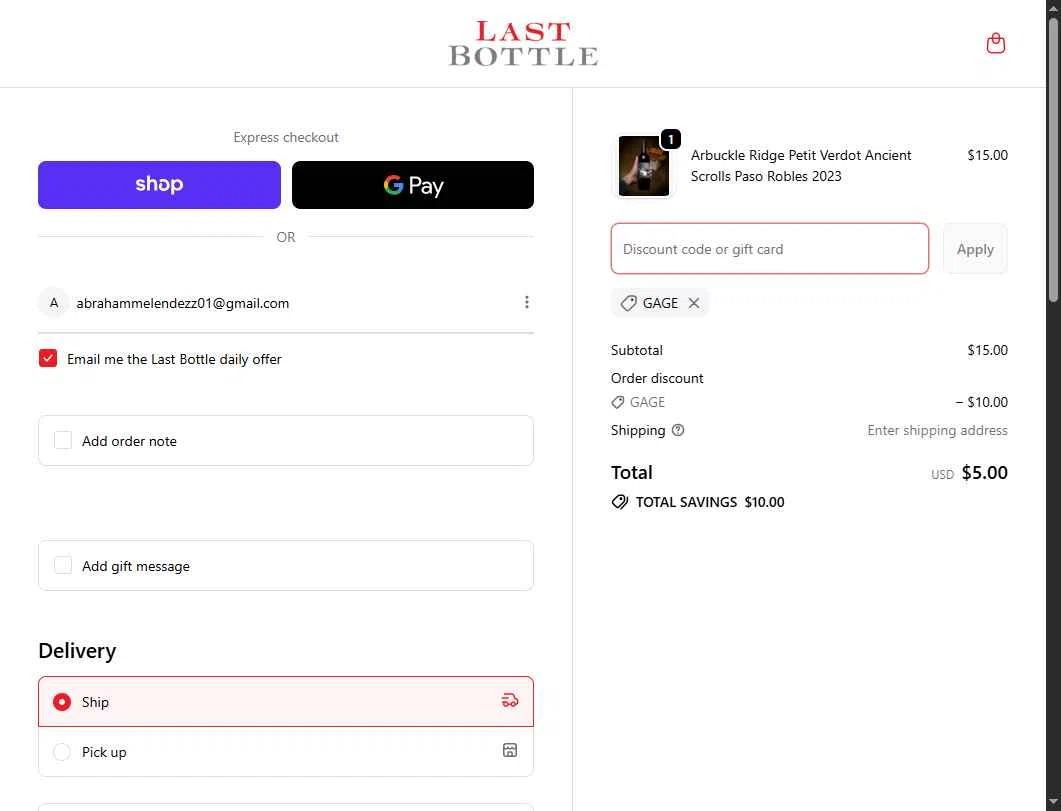This screenshot has width=1061, height=811.
Task: Select the Ship delivery radio option
Action: point(62,702)
